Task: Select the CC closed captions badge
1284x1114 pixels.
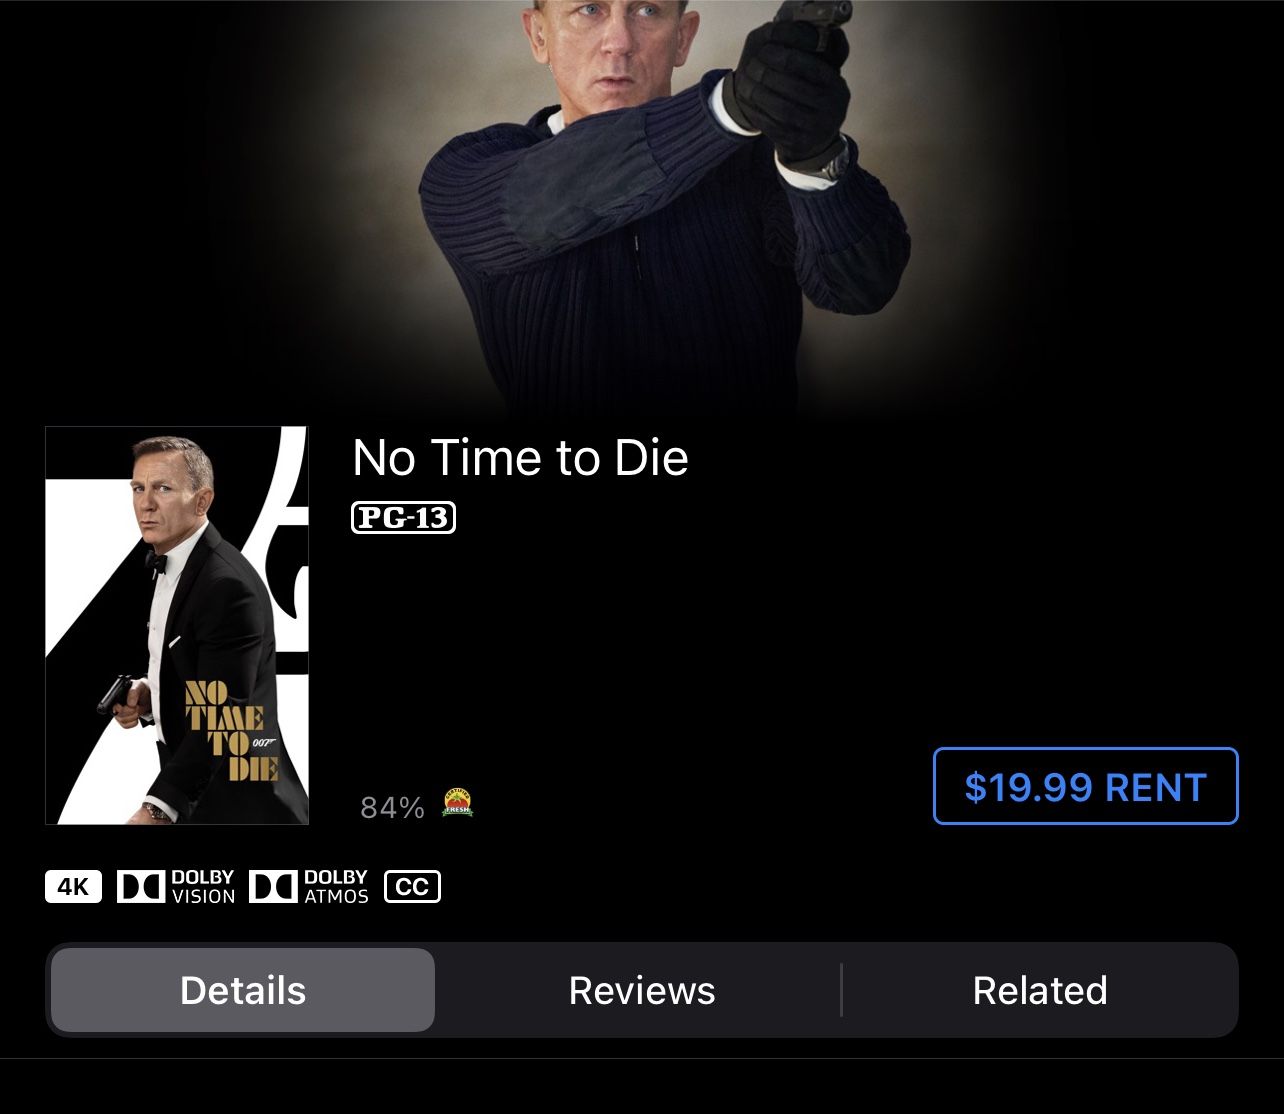Action: tap(412, 887)
